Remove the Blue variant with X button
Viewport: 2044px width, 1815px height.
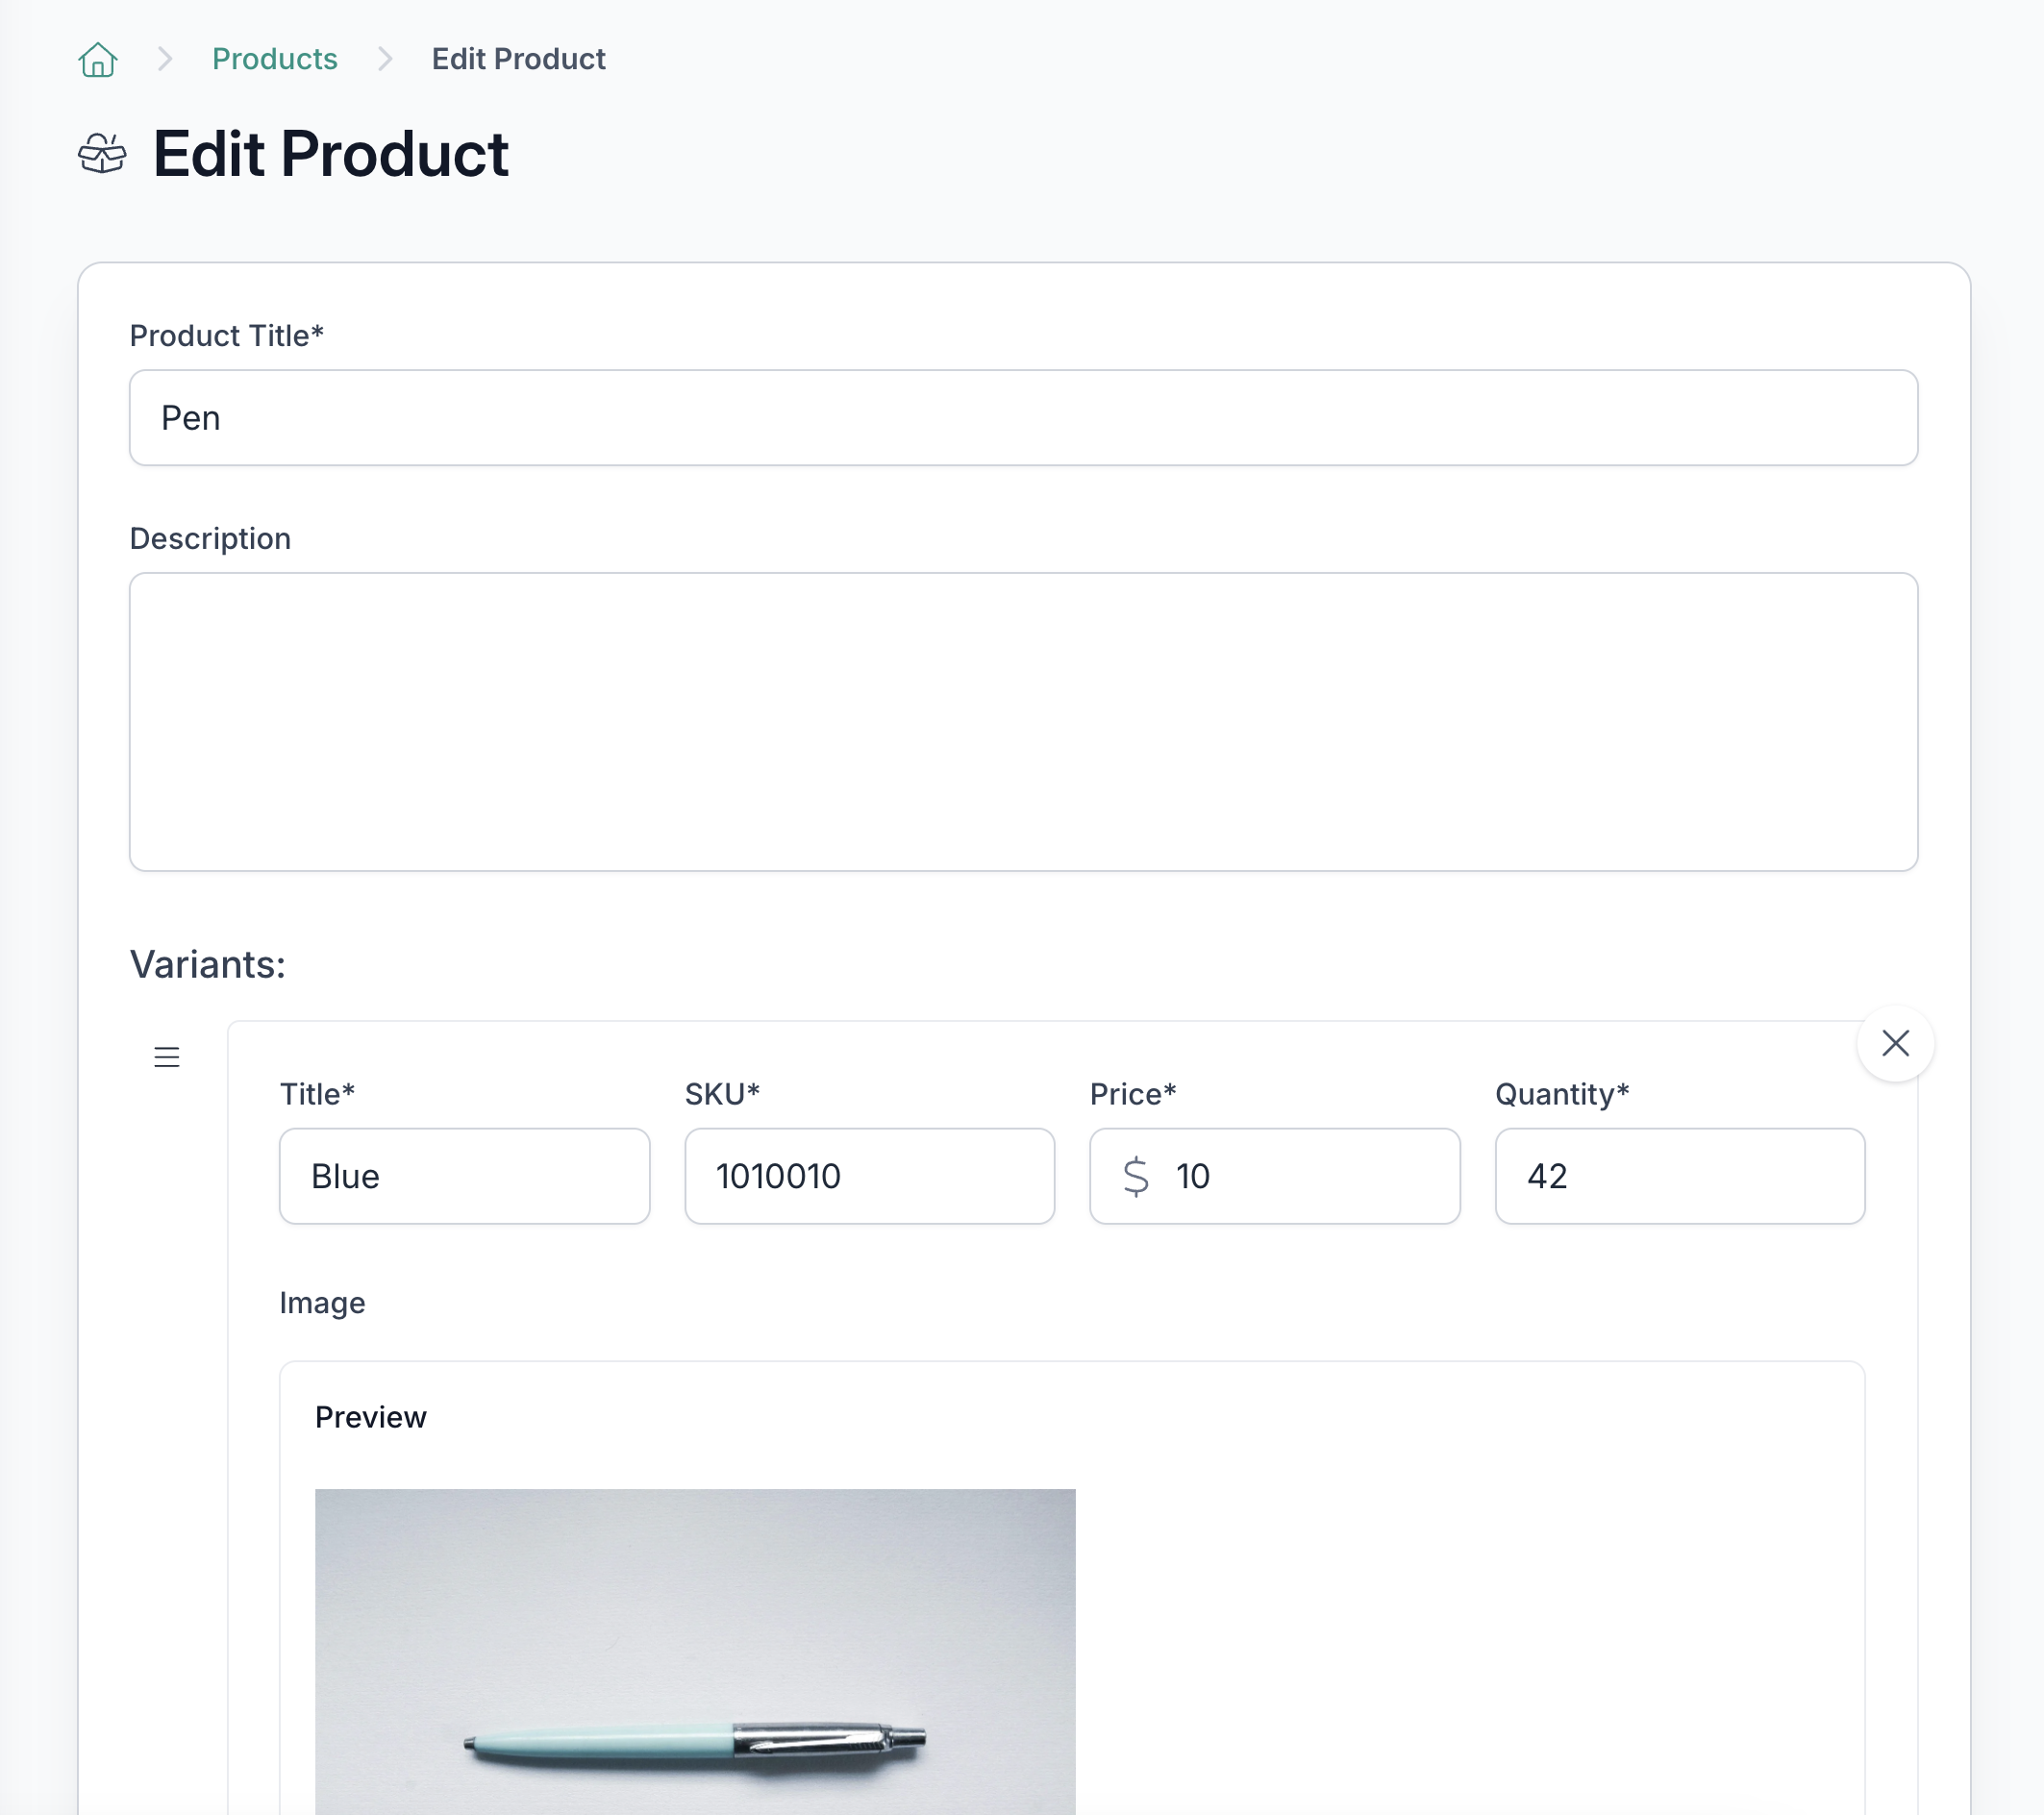[1895, 1043]
